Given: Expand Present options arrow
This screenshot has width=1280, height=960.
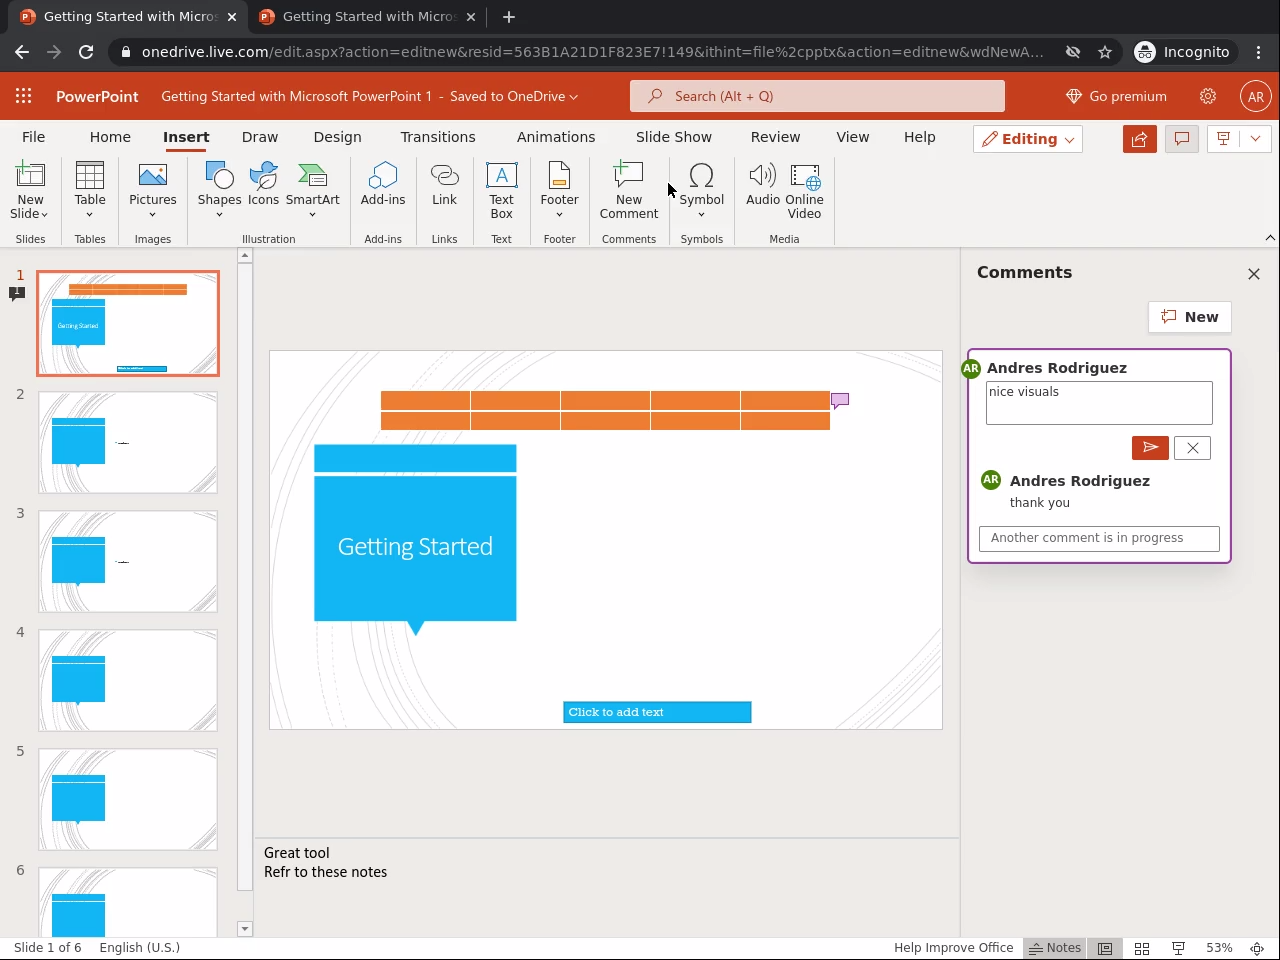Looking at the screenshot, I should click(x=1255, y=139).
